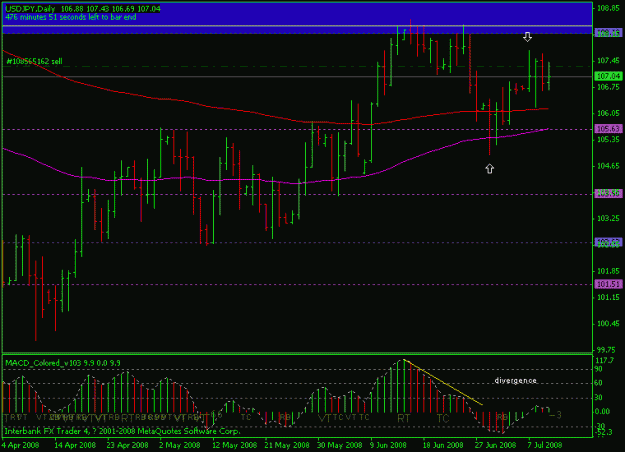Click the '18 Jun 2008' date label
625x452 pixels.
pos(443,445)
